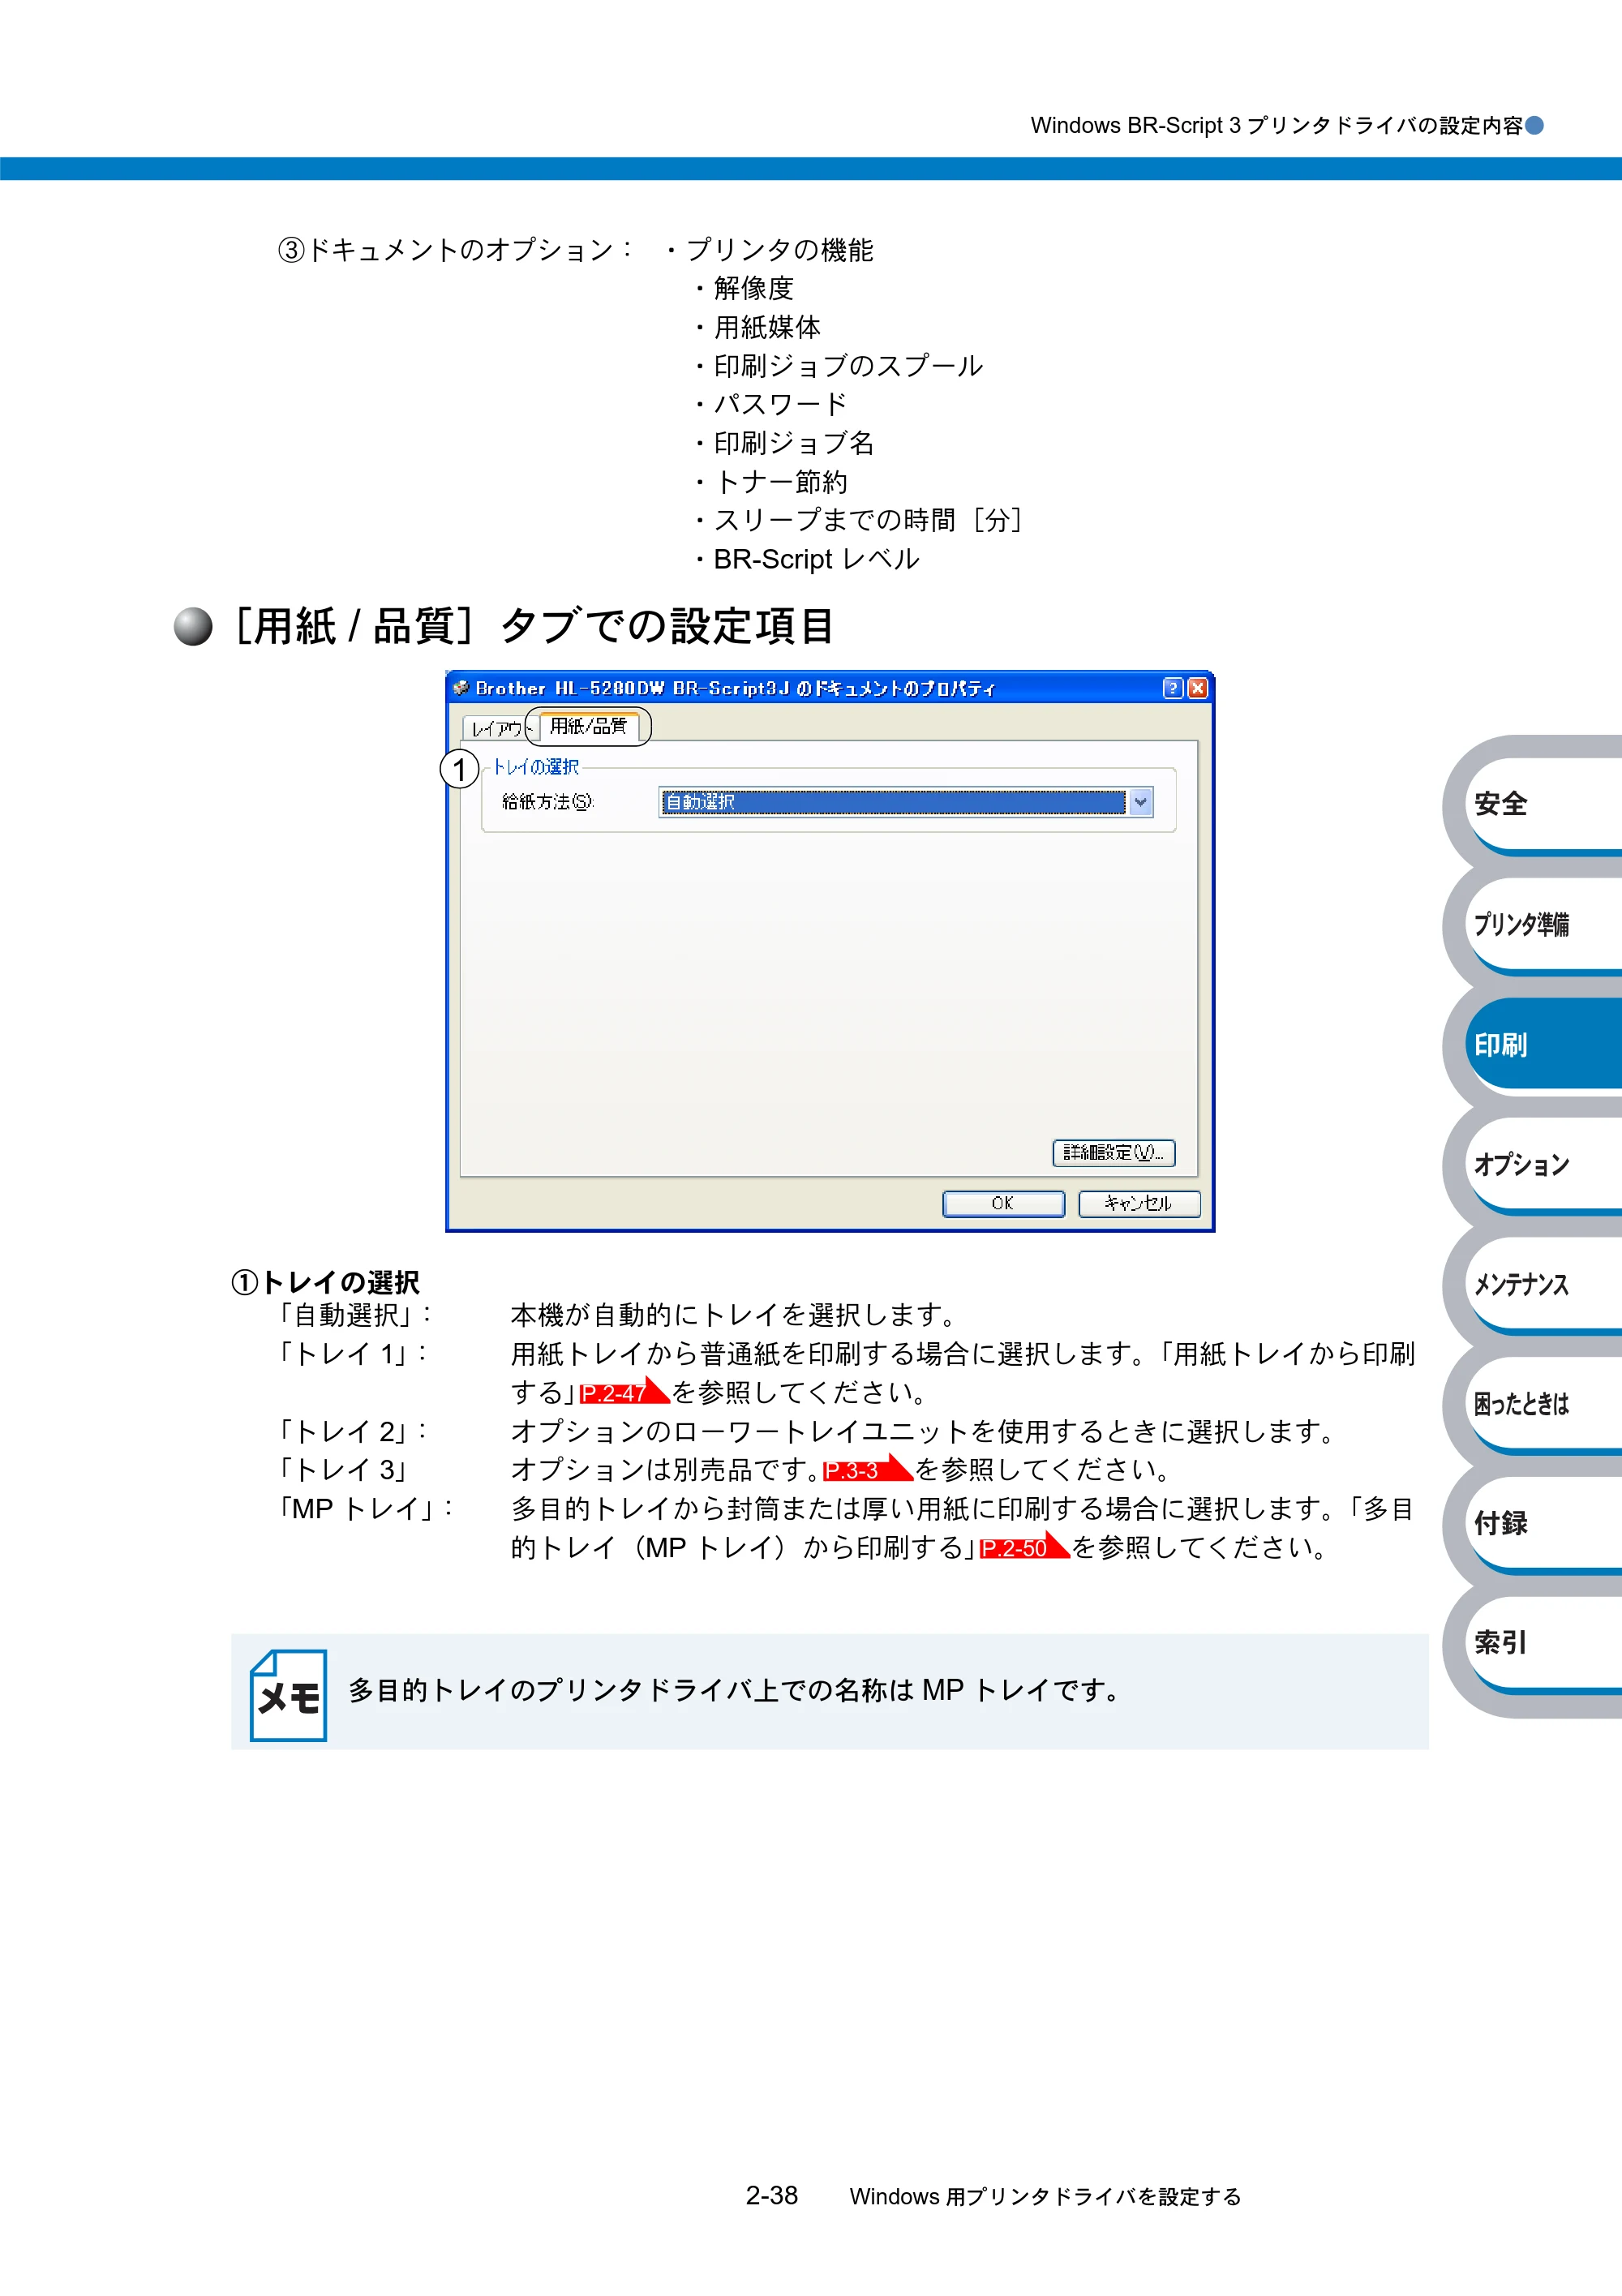
Task: Follow the P.2-47 page reference link
Action: (624, 1392)
